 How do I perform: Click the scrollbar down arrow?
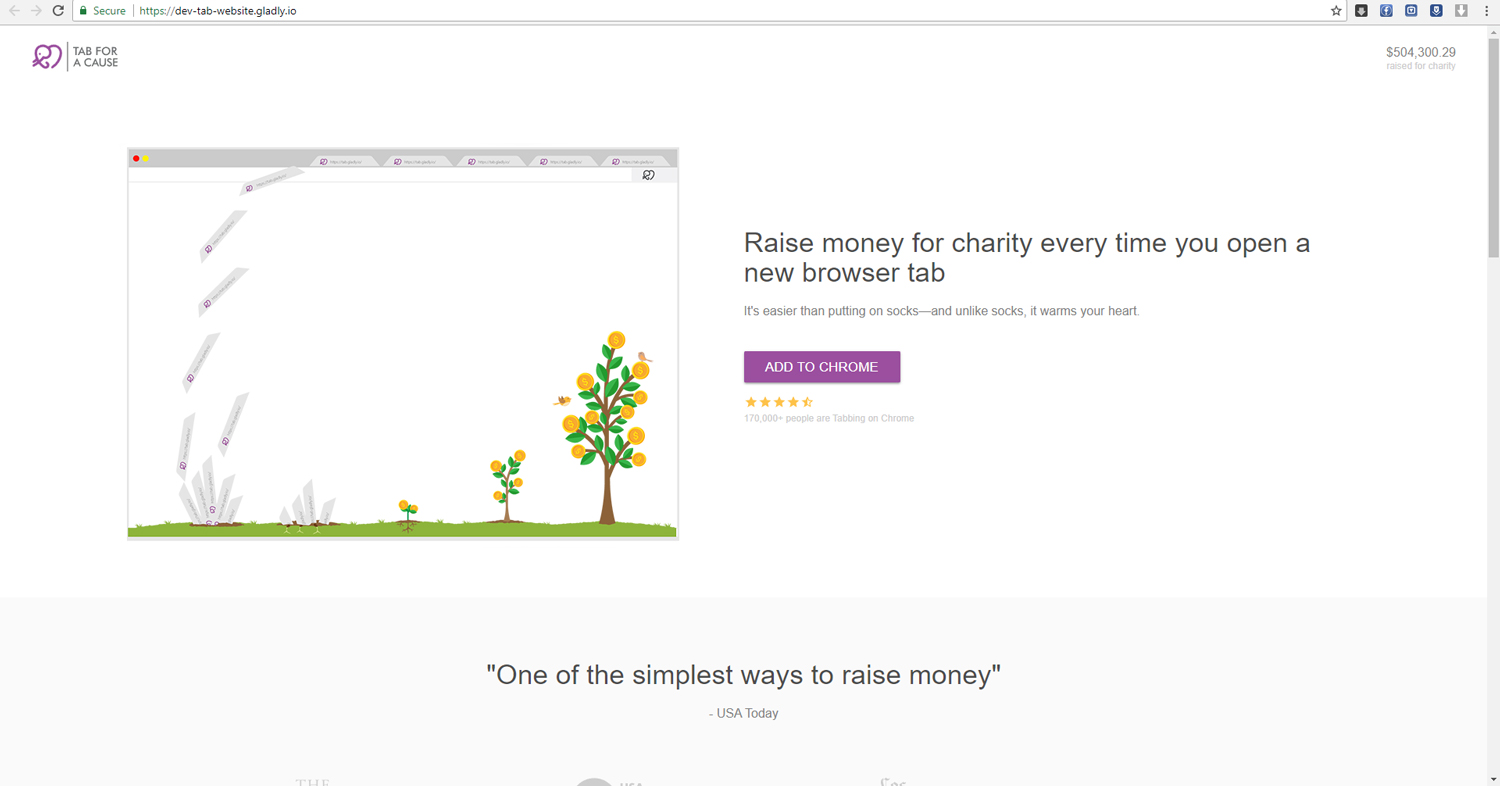tap(1493, 779)
